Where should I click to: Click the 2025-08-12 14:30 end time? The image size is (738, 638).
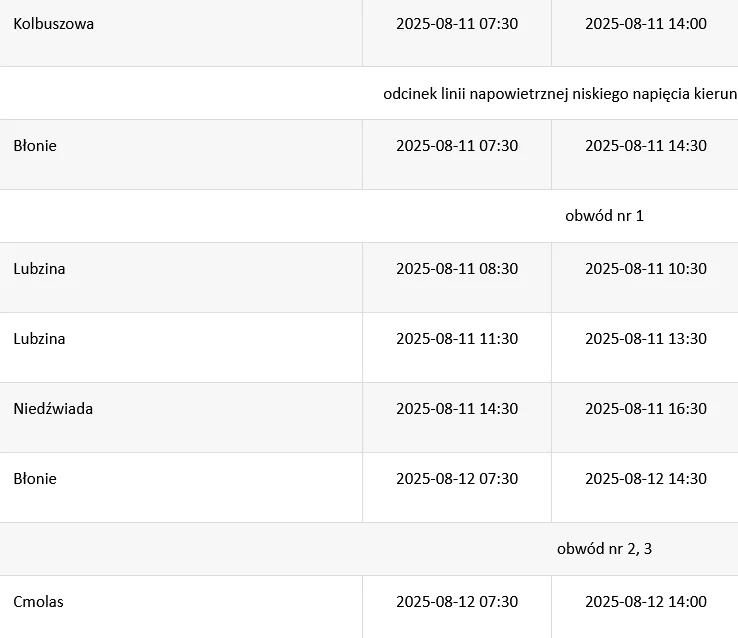point(645,479)
